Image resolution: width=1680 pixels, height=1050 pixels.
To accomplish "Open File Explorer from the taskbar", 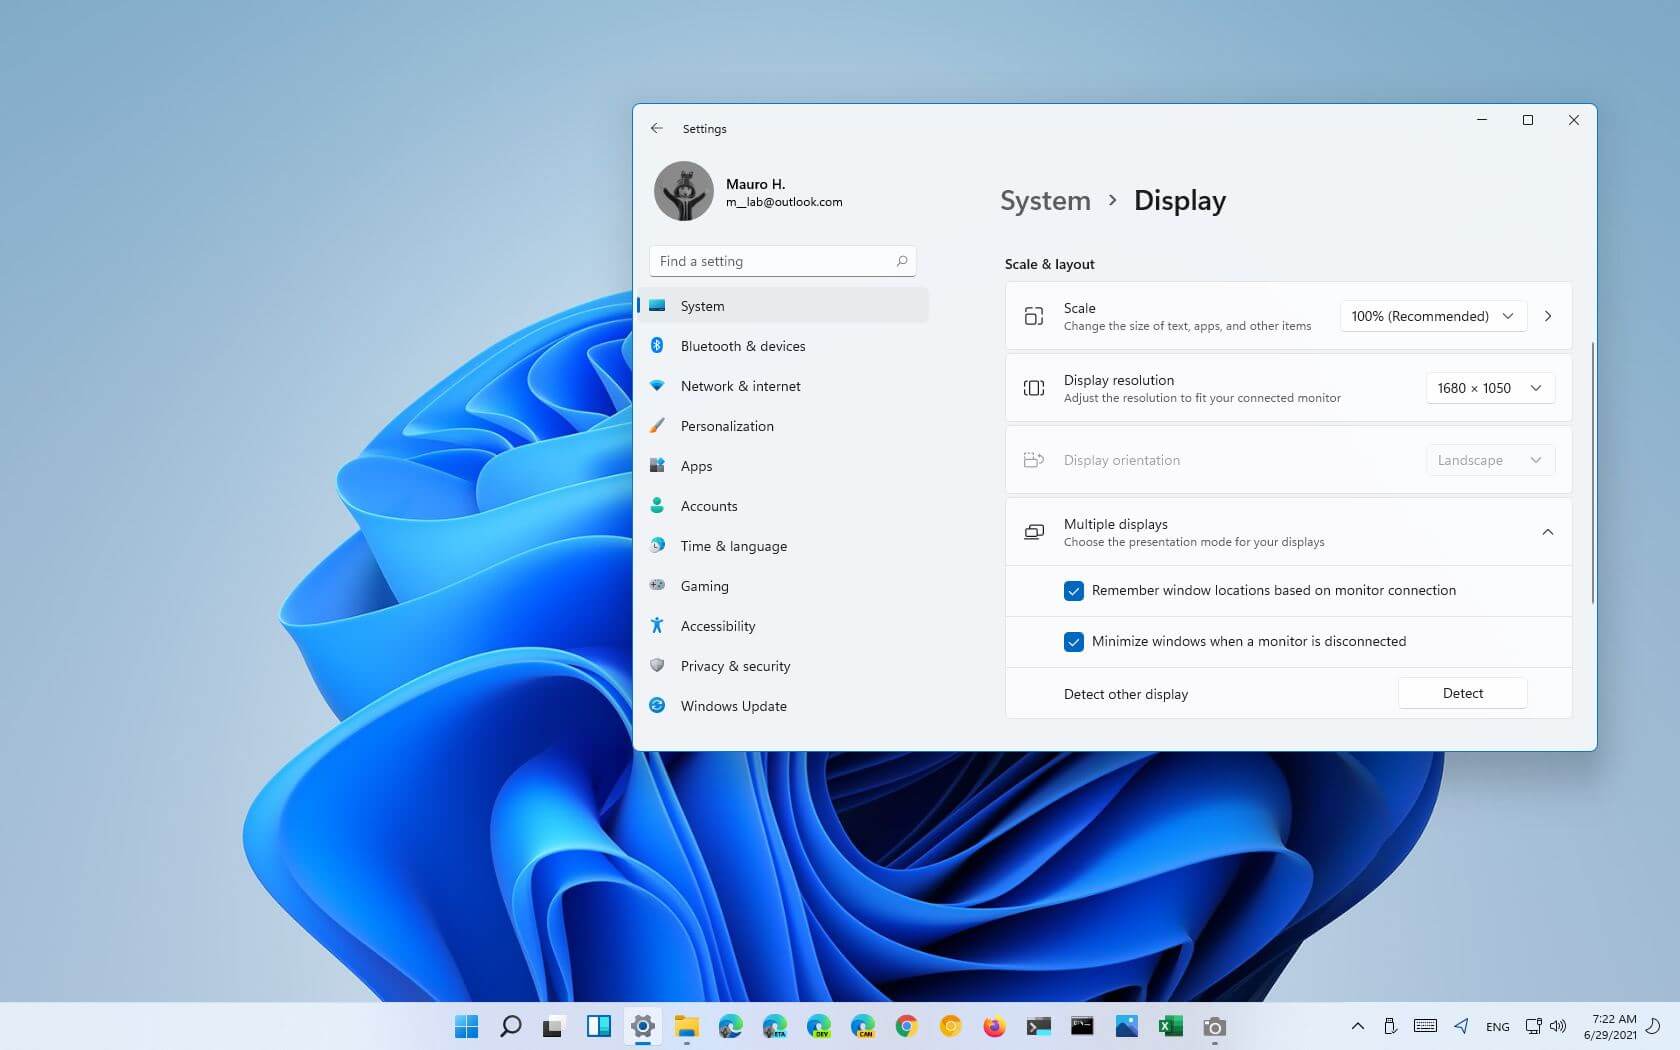I will coord(686,1026).
